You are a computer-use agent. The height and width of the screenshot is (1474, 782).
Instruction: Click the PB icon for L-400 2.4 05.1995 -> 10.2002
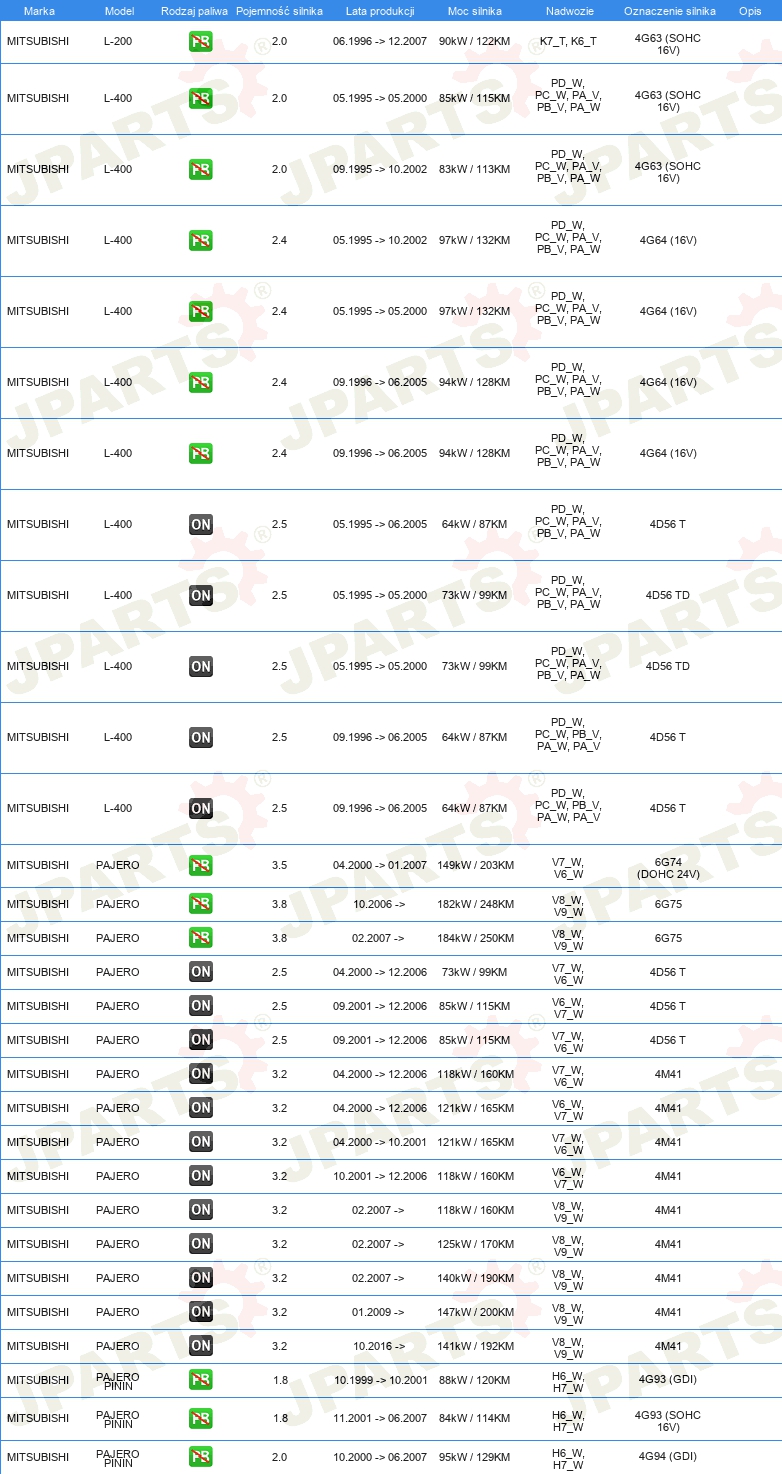(x=201, y=240)
